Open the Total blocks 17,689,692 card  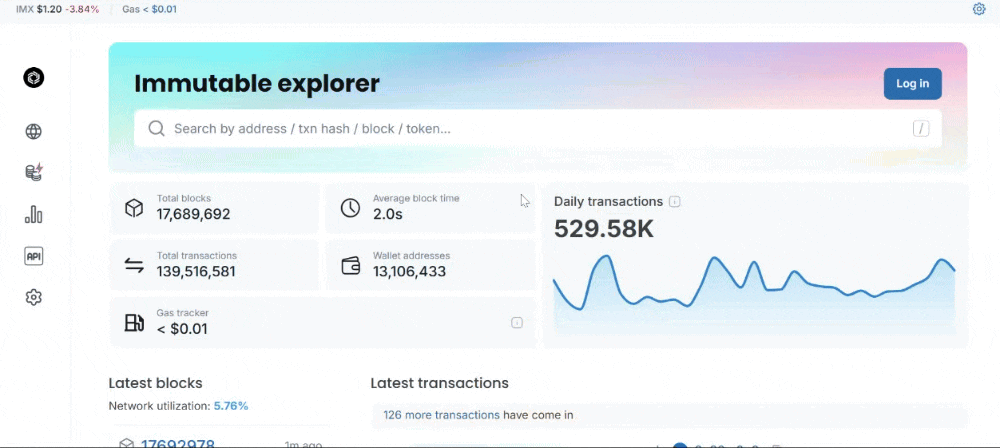coord(214,208)
